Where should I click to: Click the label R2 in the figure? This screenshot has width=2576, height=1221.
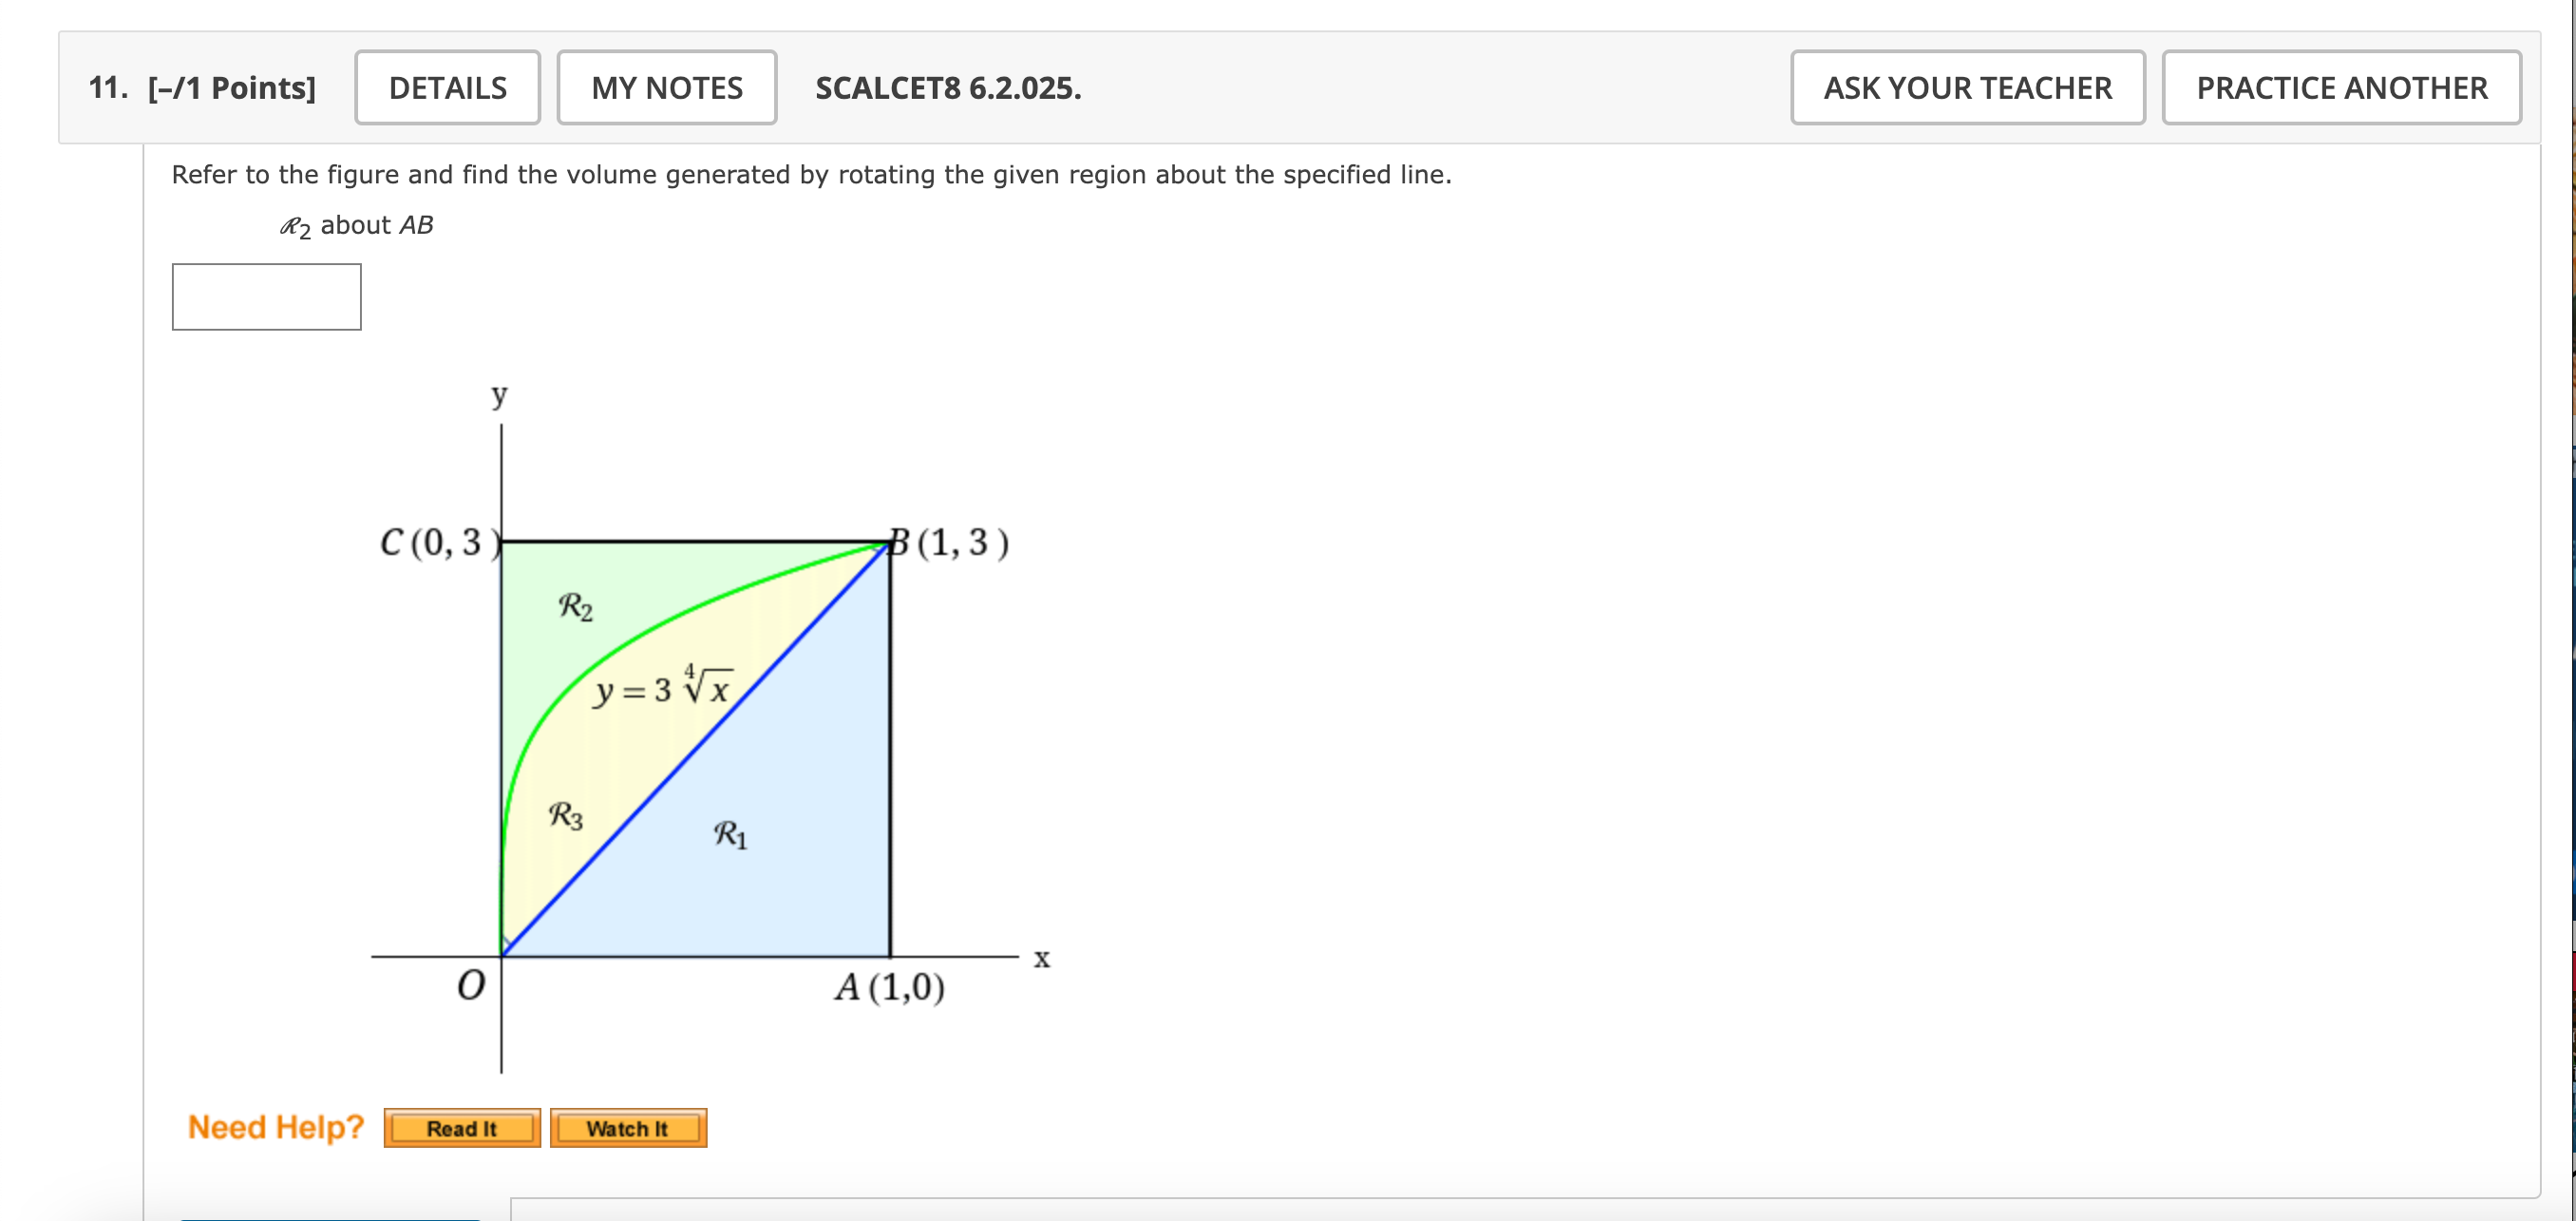(574, 606)
